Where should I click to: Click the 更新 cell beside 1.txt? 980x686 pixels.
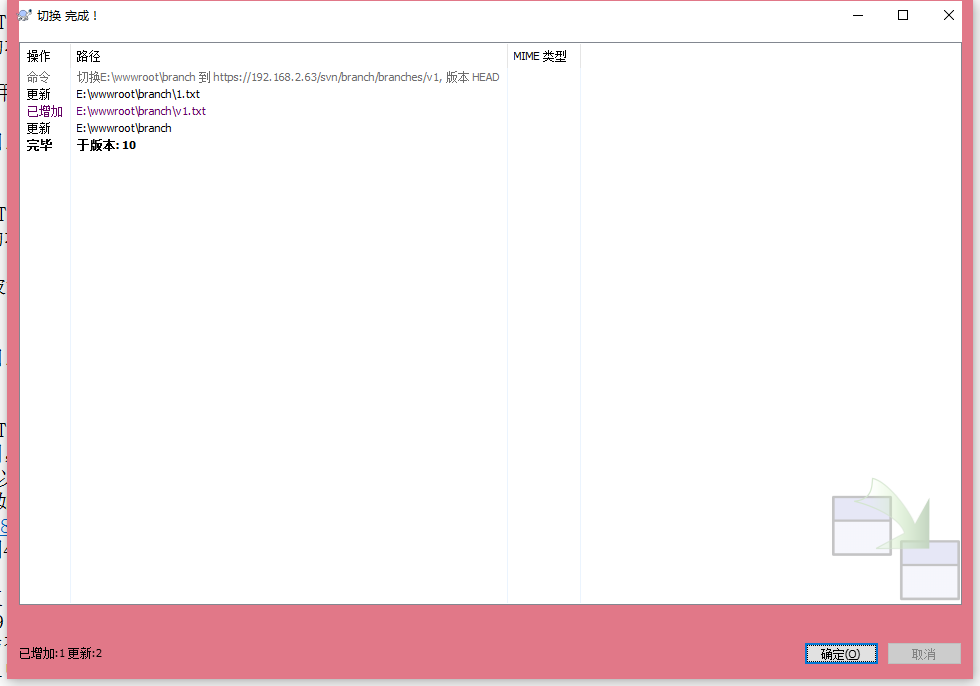coord(38,94)
